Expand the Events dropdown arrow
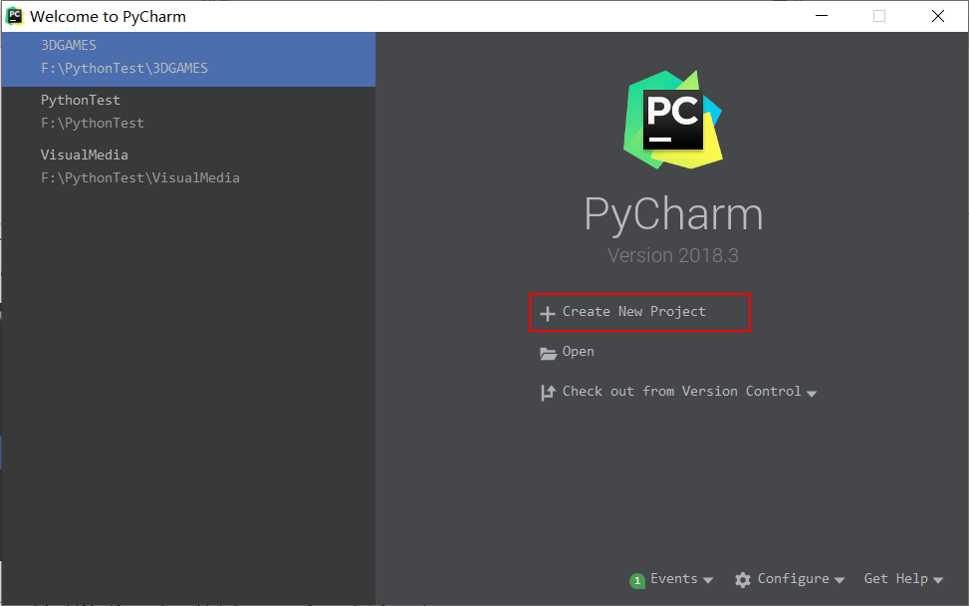 click(708, 580)
